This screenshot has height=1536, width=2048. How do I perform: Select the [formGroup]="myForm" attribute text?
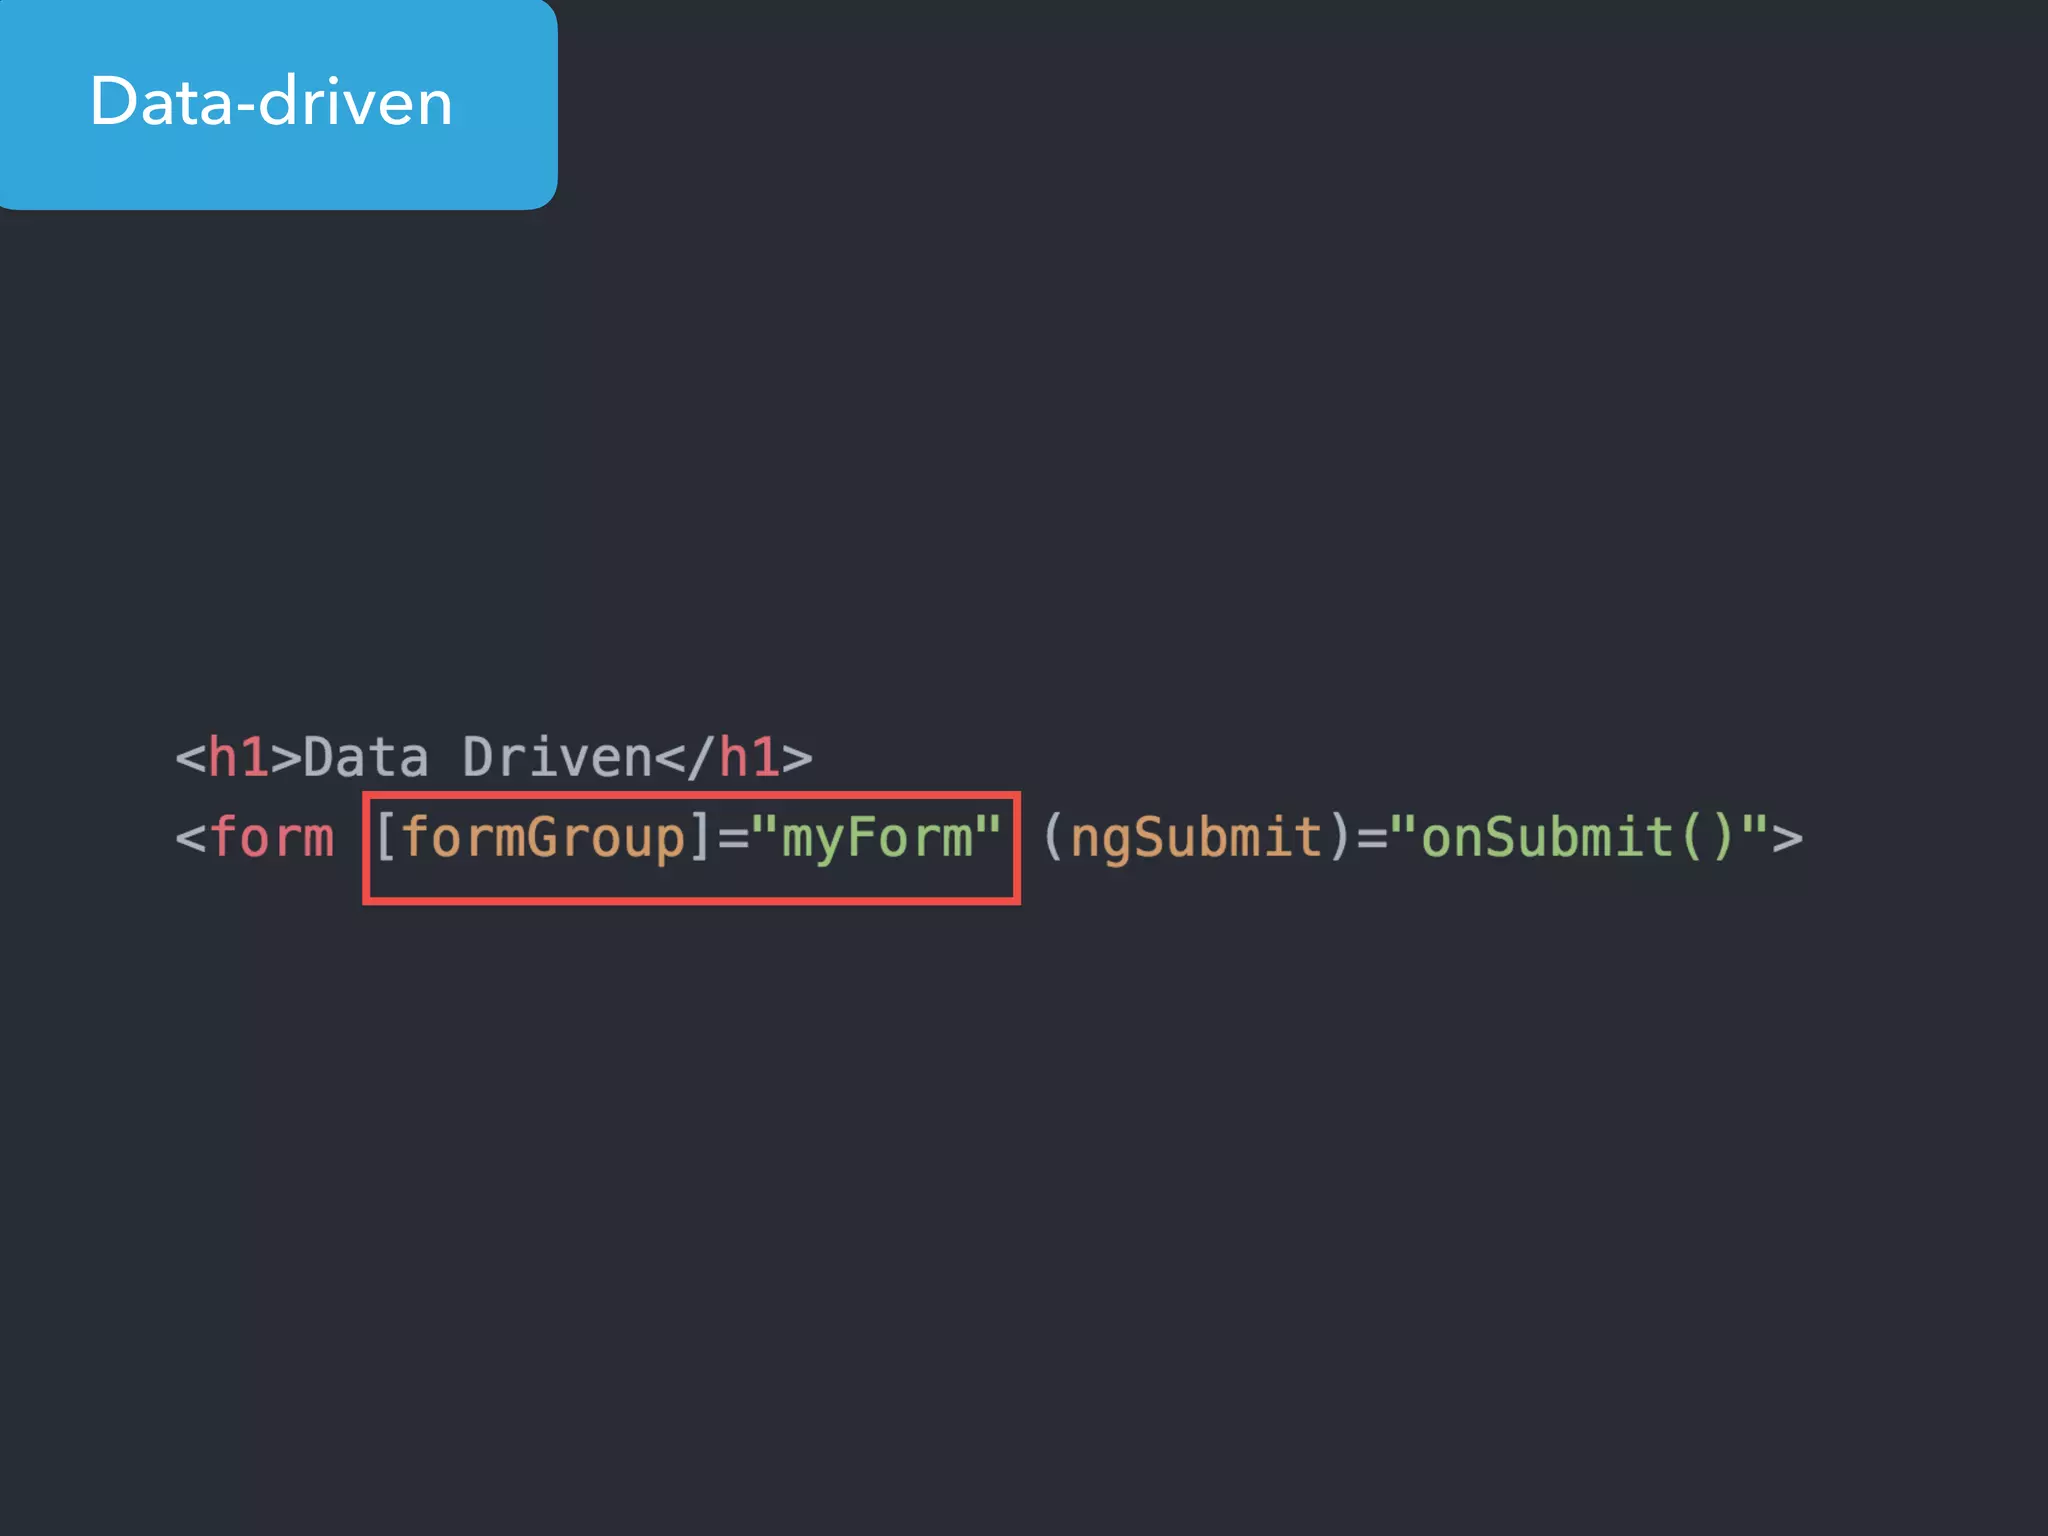tap(689, 838)
